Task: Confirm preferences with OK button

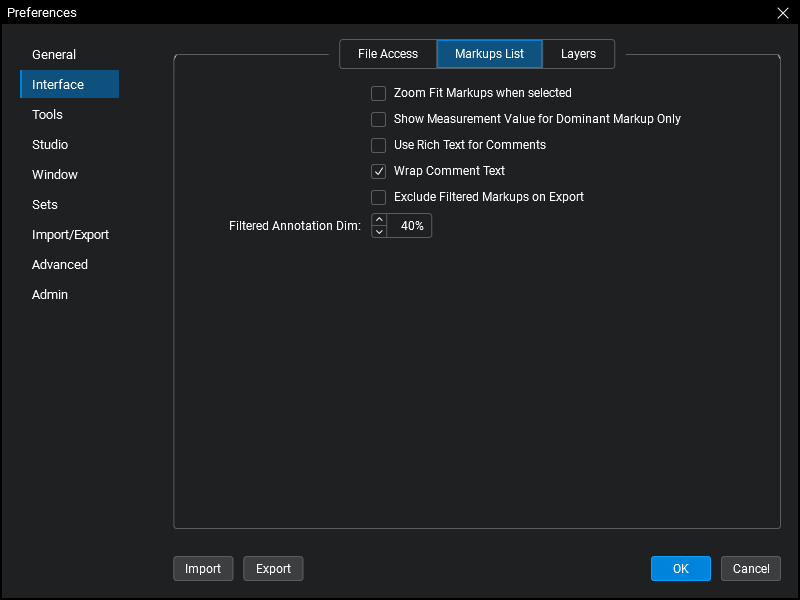Action: point(680,569)
